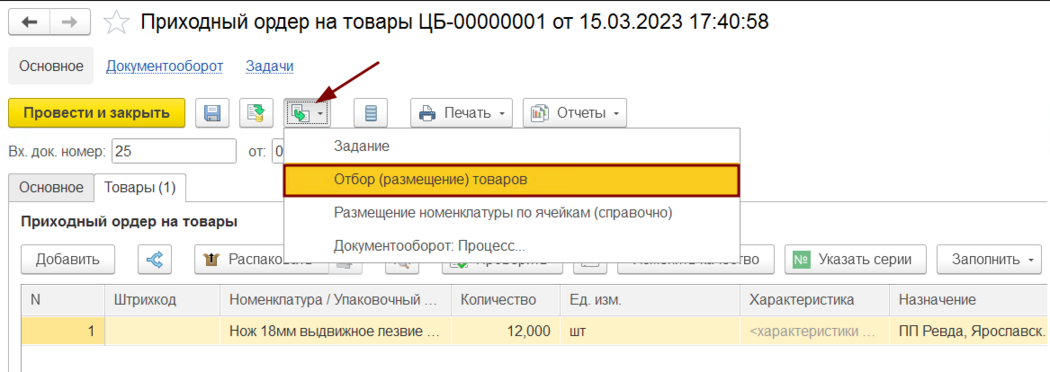The height and width of the screenshot is (372, 1050).
Task: Click the Количество column header
Action: [506, 300]
